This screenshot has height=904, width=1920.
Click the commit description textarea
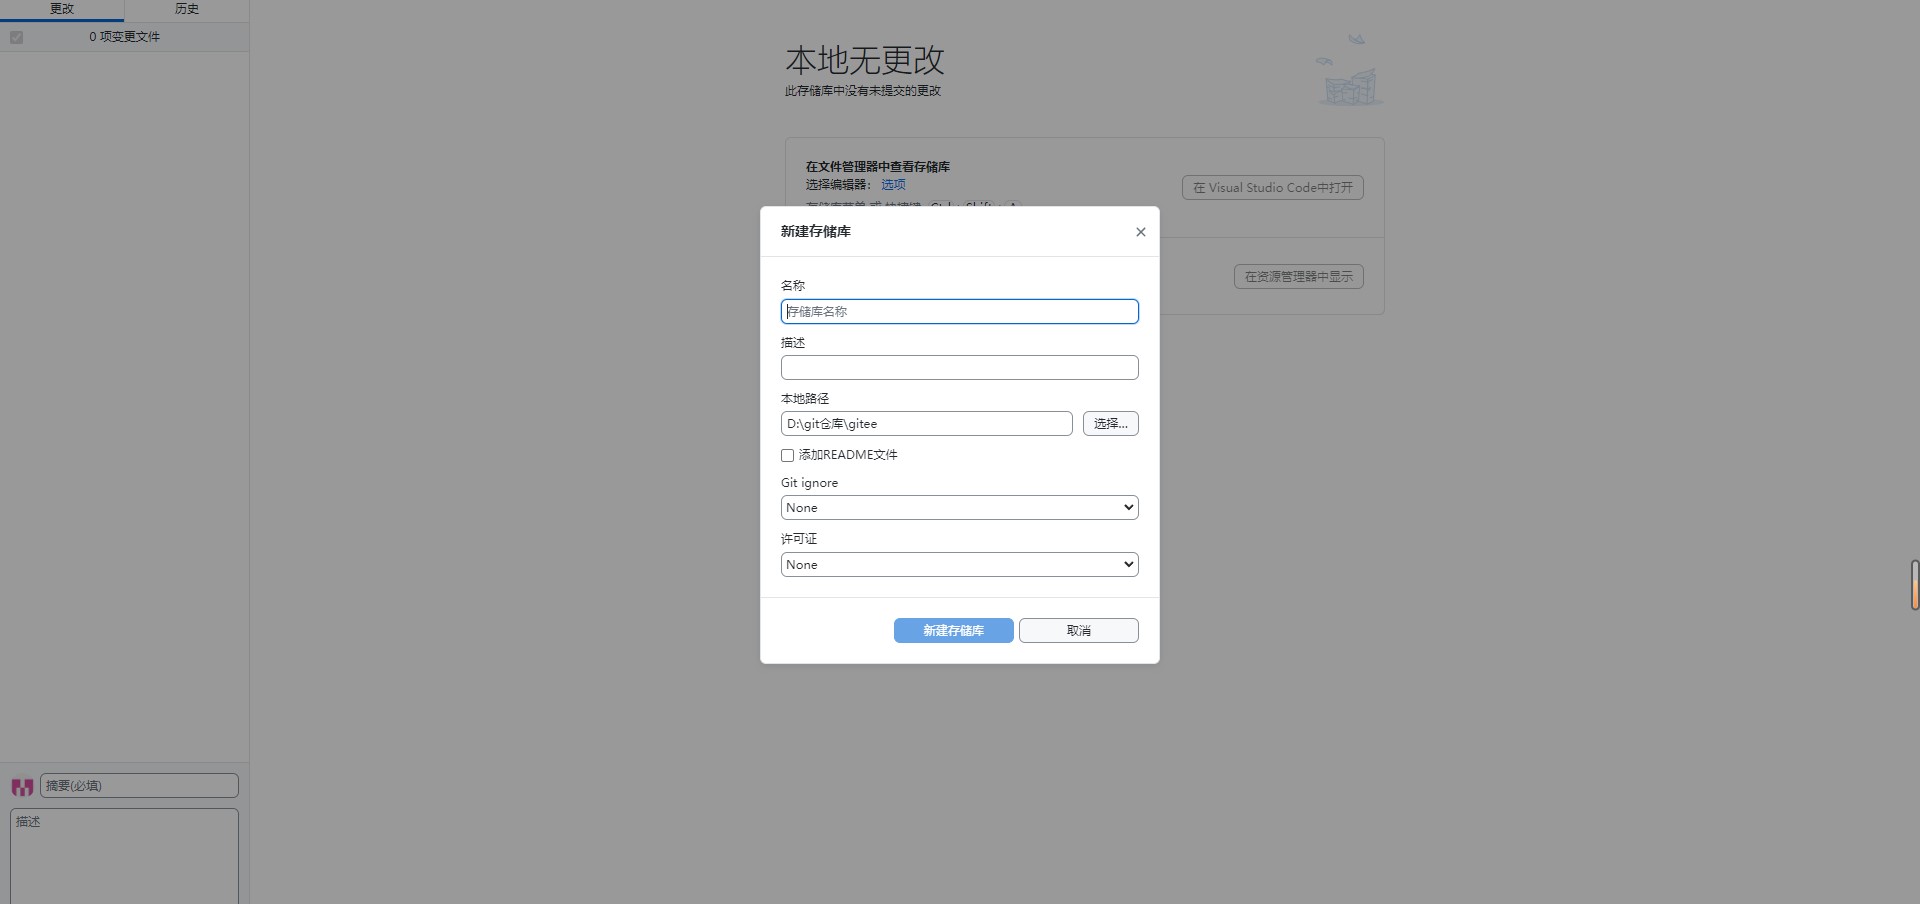pyautogui.click(x=124, y=855)
